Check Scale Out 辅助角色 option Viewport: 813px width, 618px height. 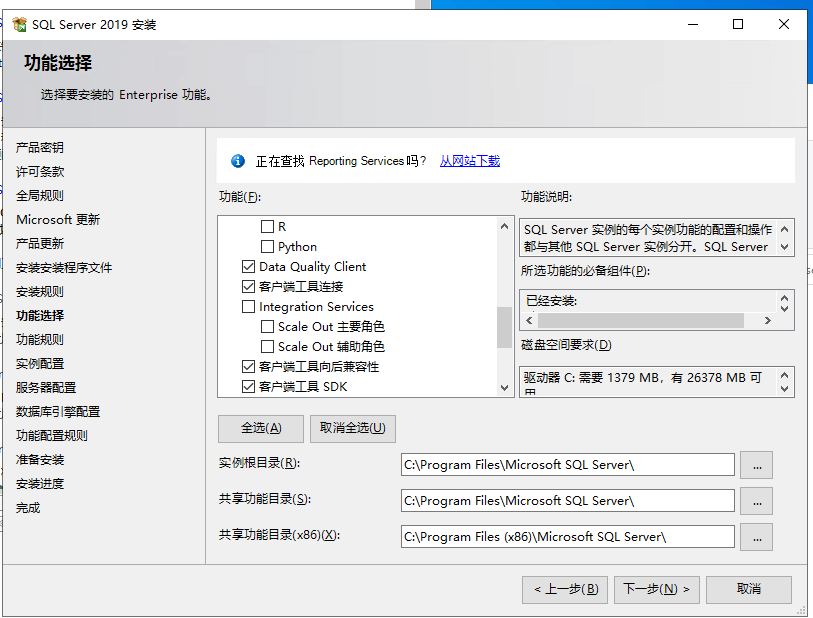(x=267, y=346)
